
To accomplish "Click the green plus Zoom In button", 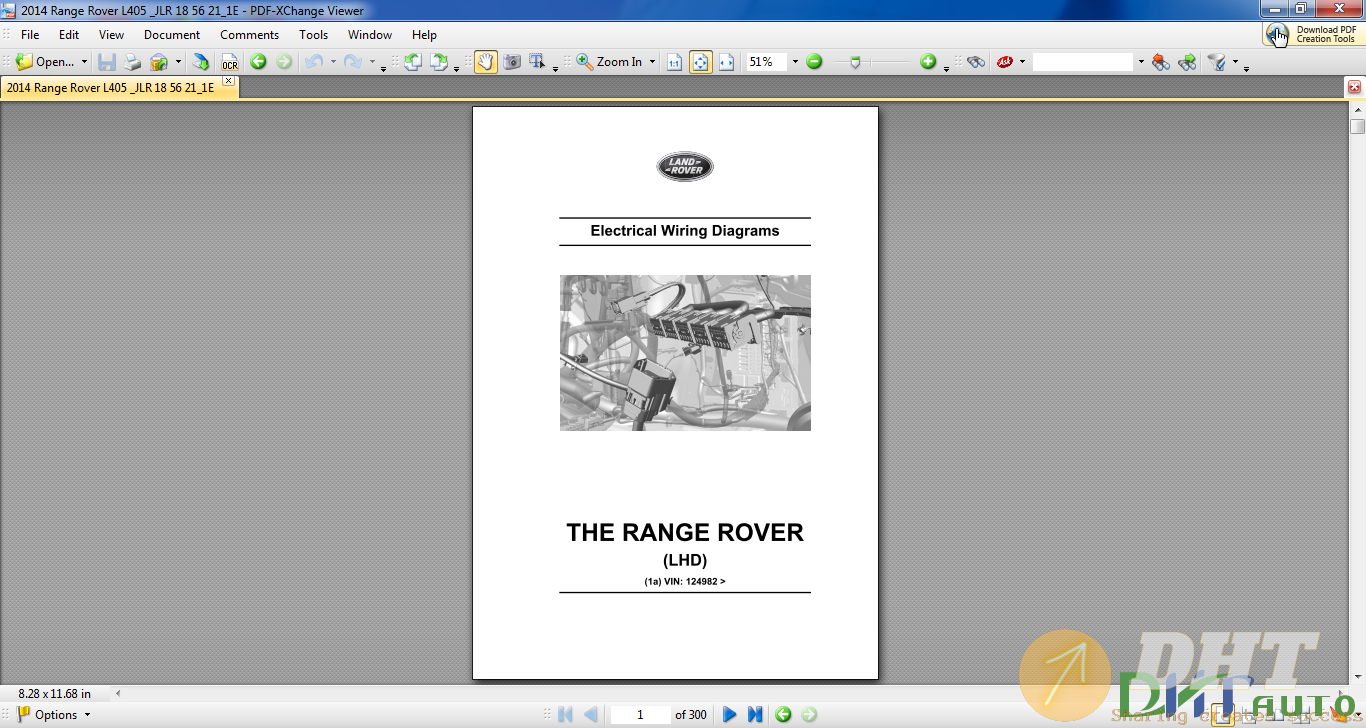I will [928, 62].
